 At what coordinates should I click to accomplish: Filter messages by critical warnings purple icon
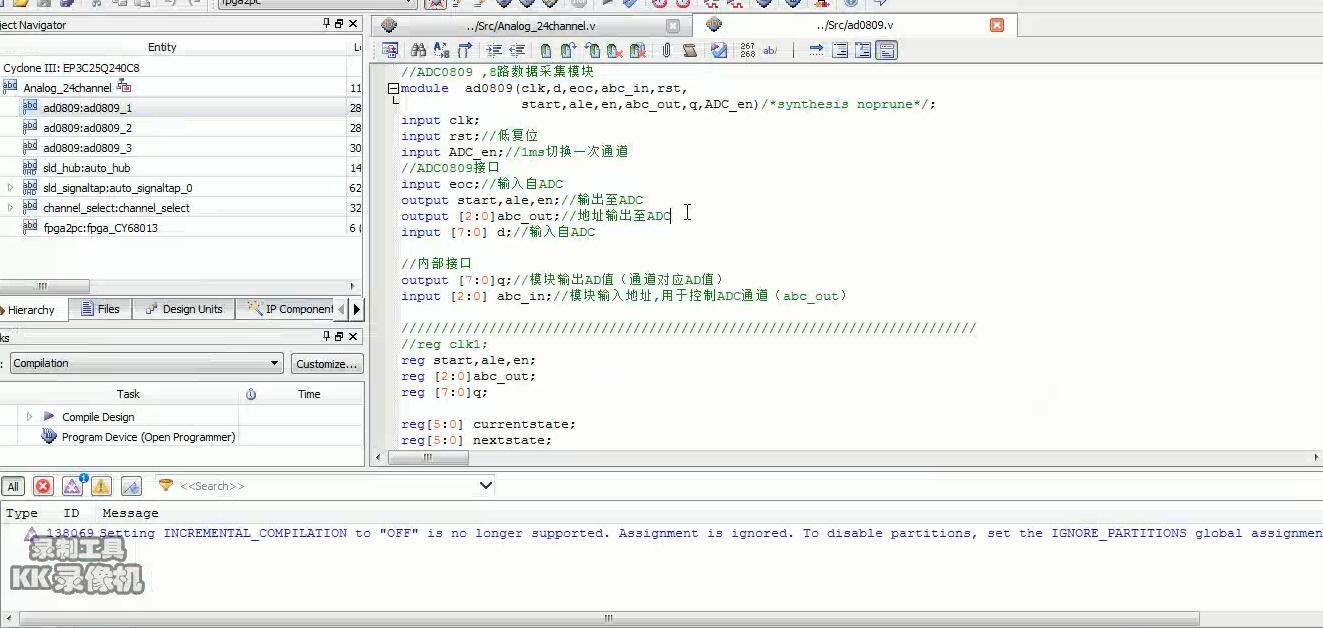coord(72,486)
